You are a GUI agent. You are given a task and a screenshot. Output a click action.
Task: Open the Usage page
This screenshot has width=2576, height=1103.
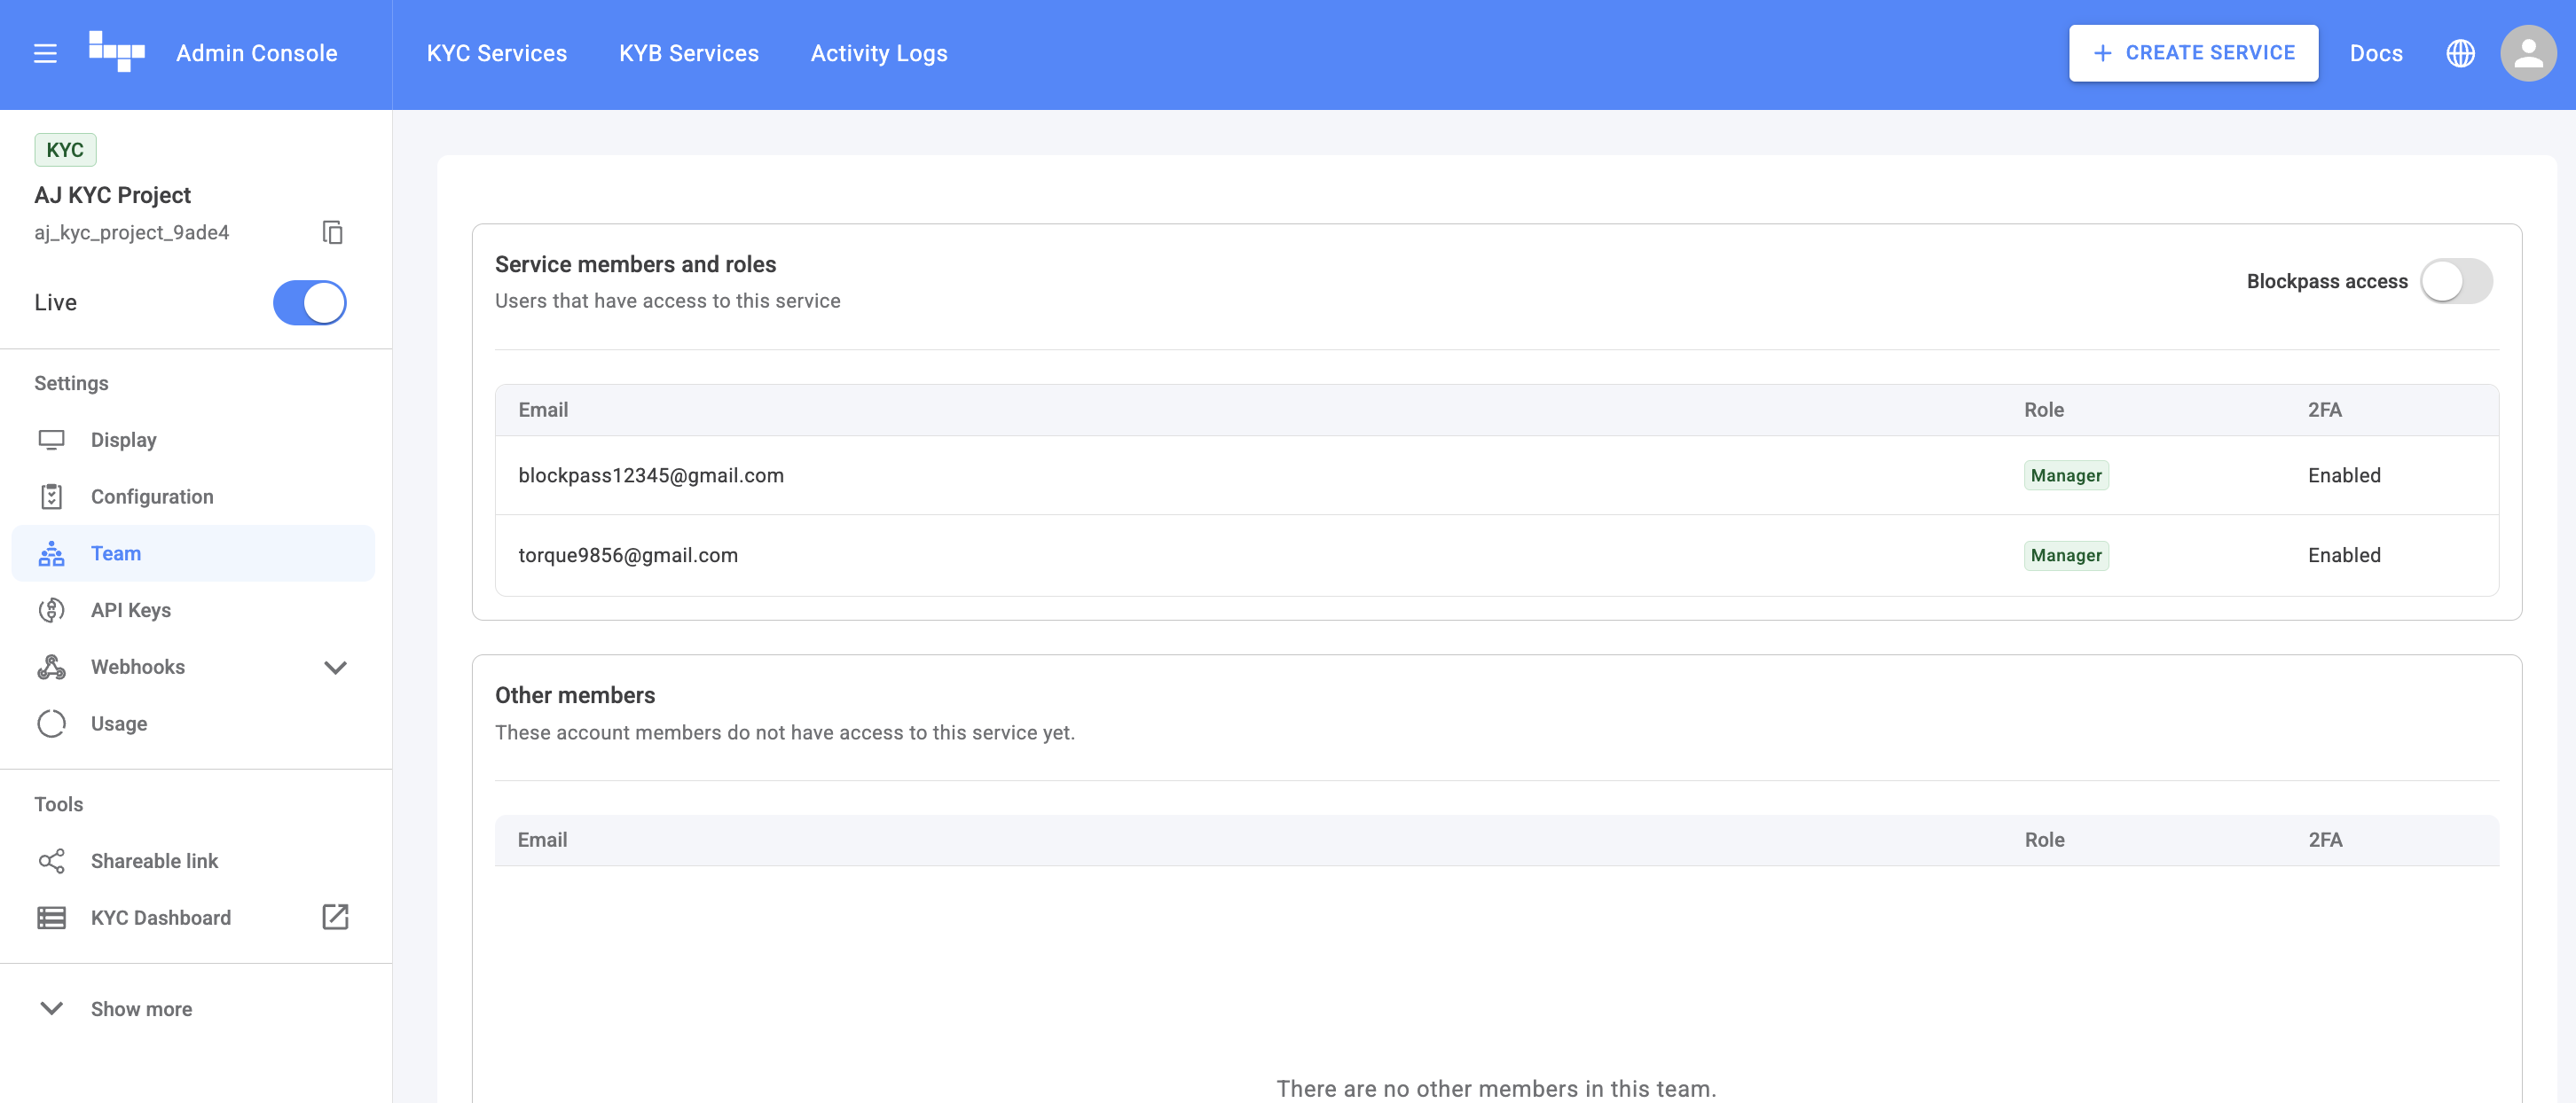click(x=118, y=723)
